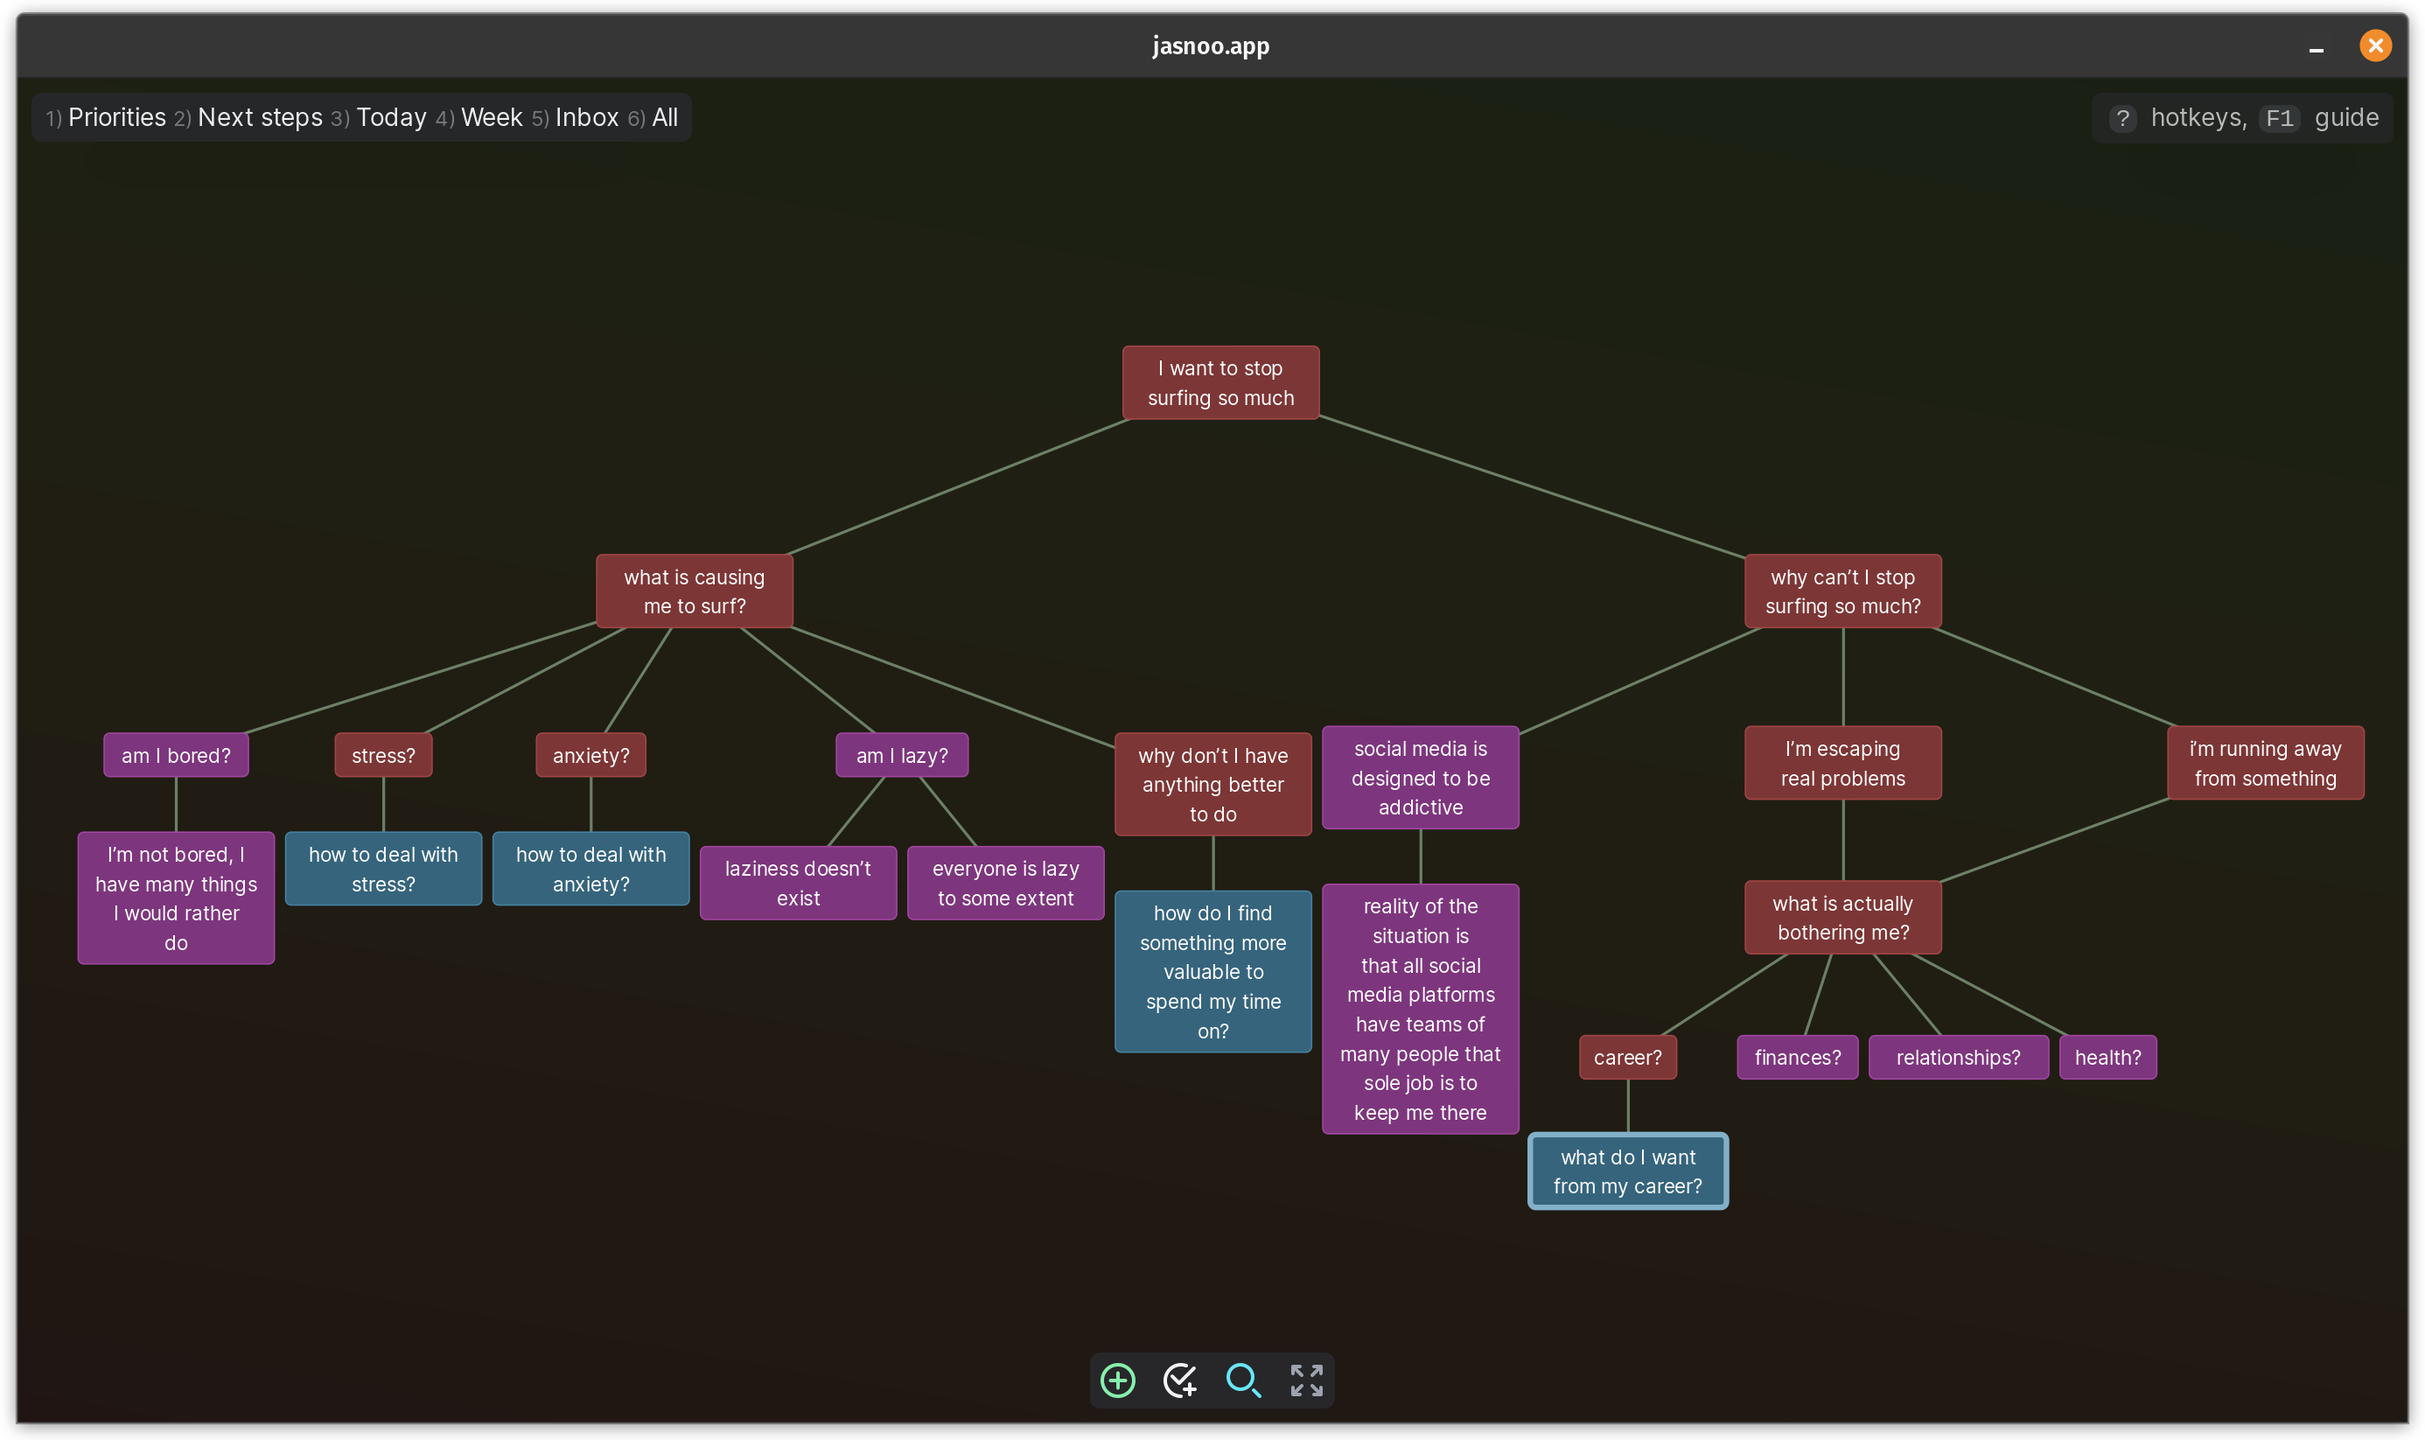The height and width of the screenshot is (1440, 2425).
Task: Select the 'I'm escaping real problems' node
Action: tap(1842, 763)
